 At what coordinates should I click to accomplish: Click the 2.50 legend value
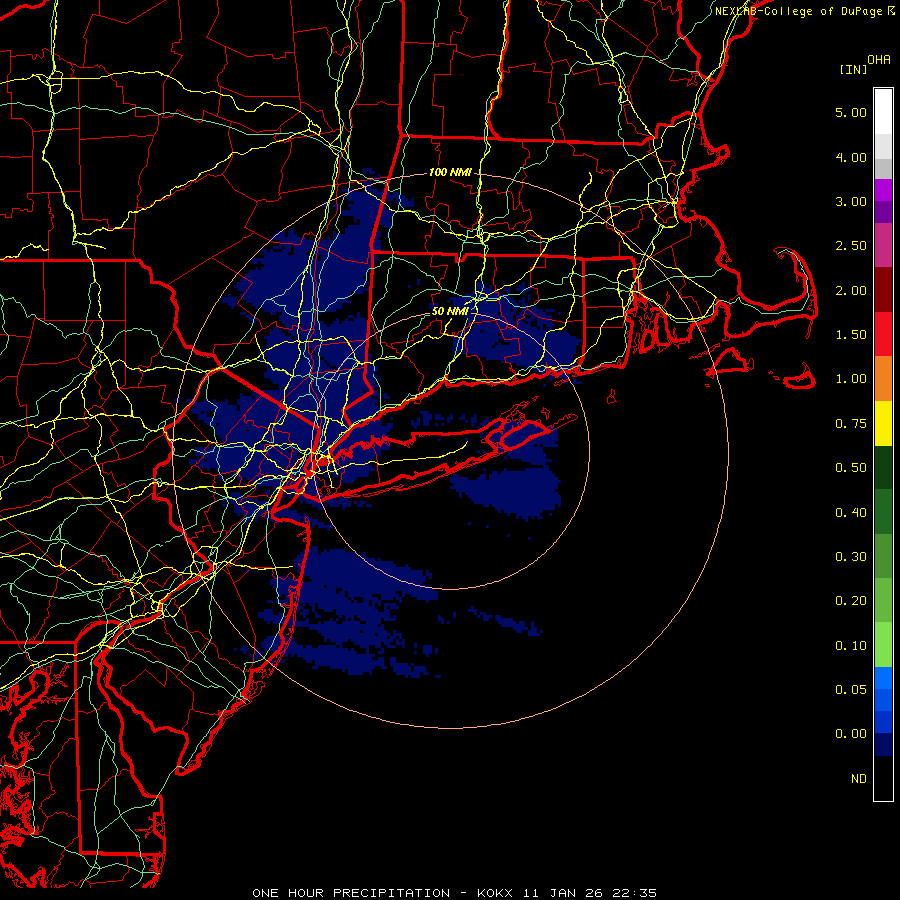pos(851,246)
